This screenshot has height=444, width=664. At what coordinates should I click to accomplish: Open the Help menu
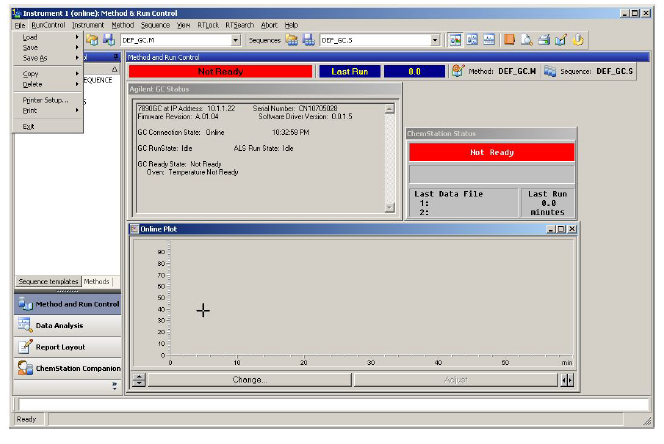[x=291, y=25]
